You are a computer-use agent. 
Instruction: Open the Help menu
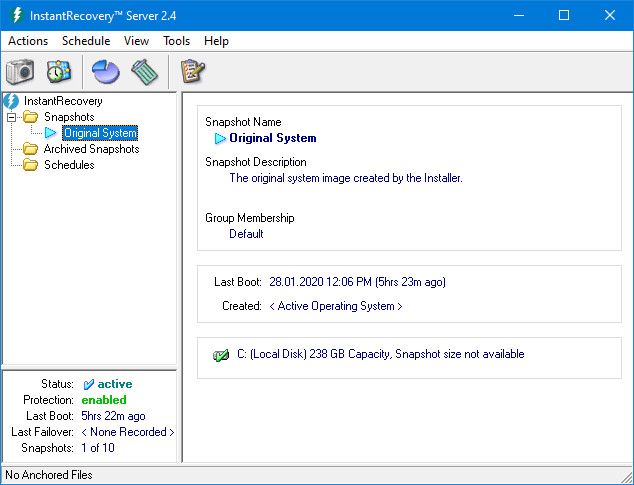click(216, 41)
